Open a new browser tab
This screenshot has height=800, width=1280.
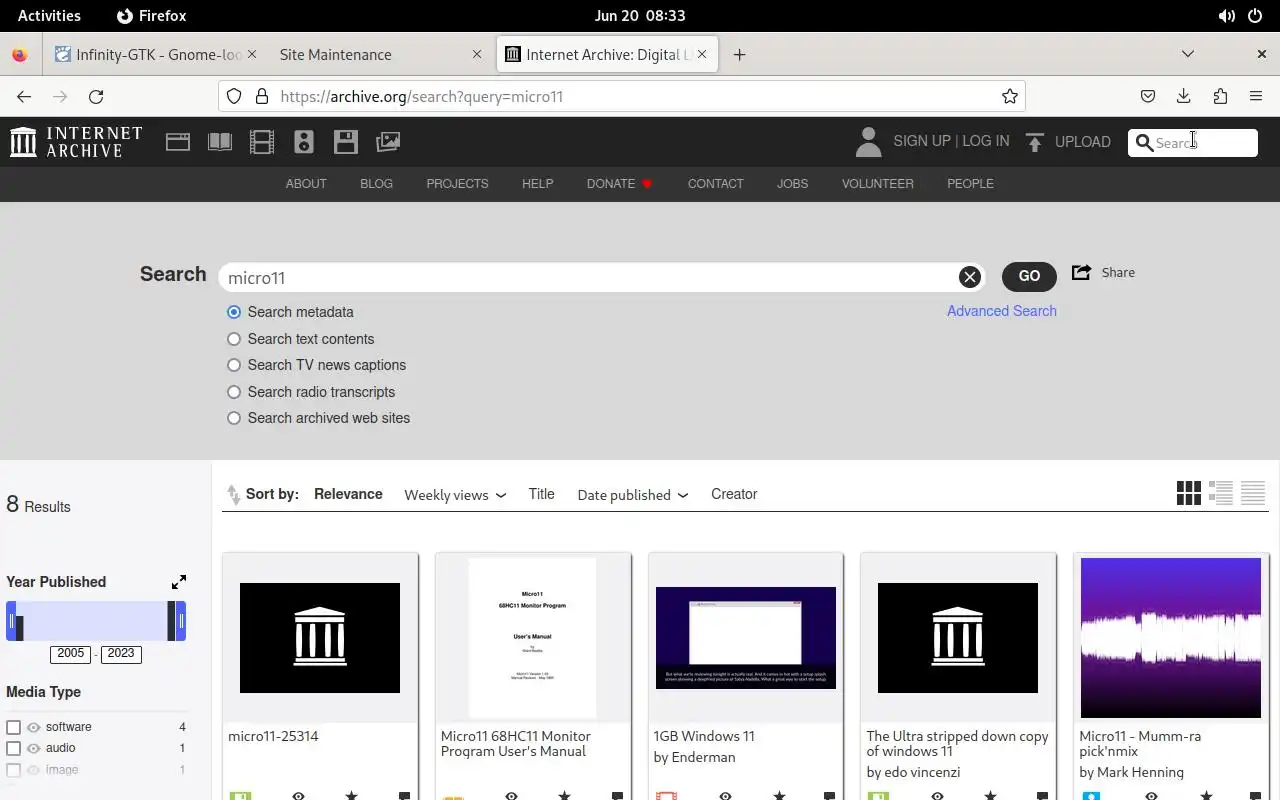[739, 55]
